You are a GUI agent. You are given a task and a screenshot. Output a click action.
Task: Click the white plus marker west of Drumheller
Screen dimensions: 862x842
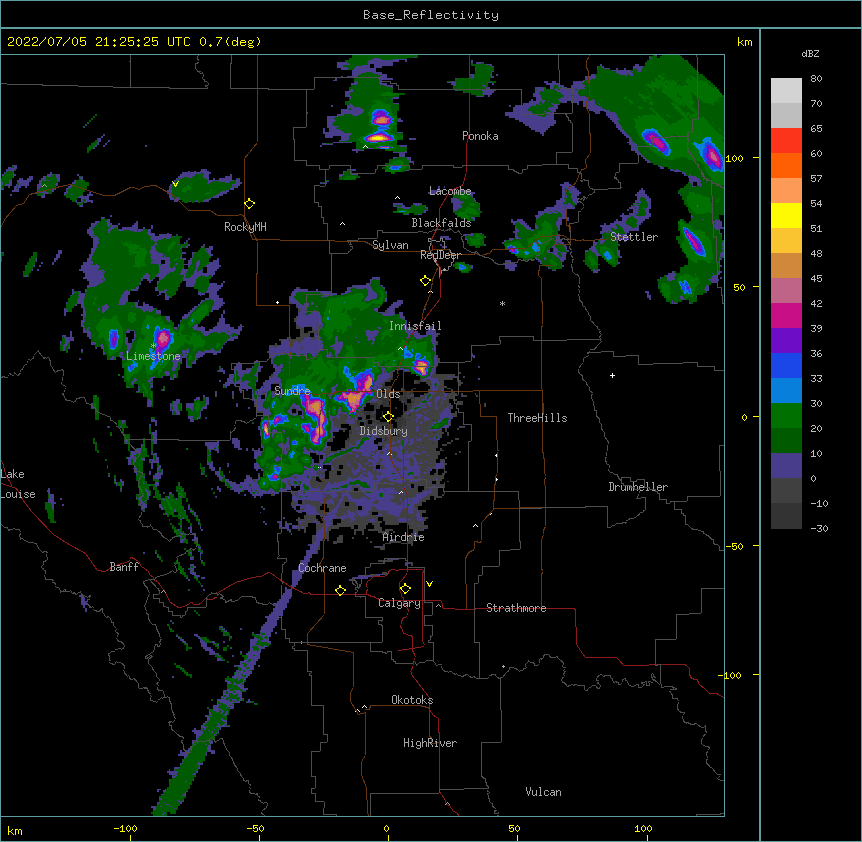tap(612, 375)
